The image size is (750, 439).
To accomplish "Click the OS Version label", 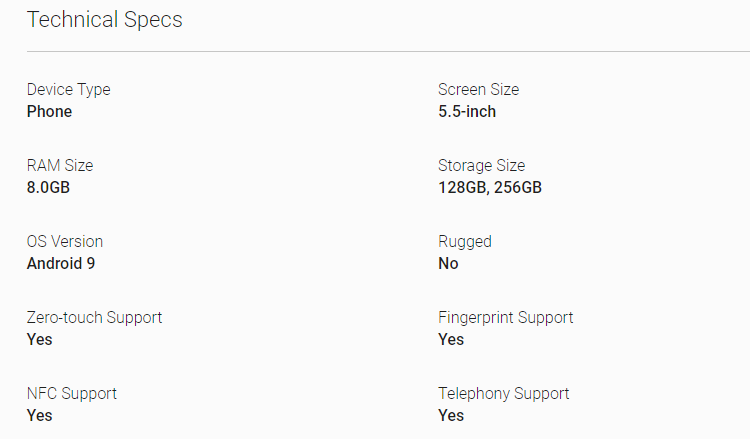I will point(65,242).
